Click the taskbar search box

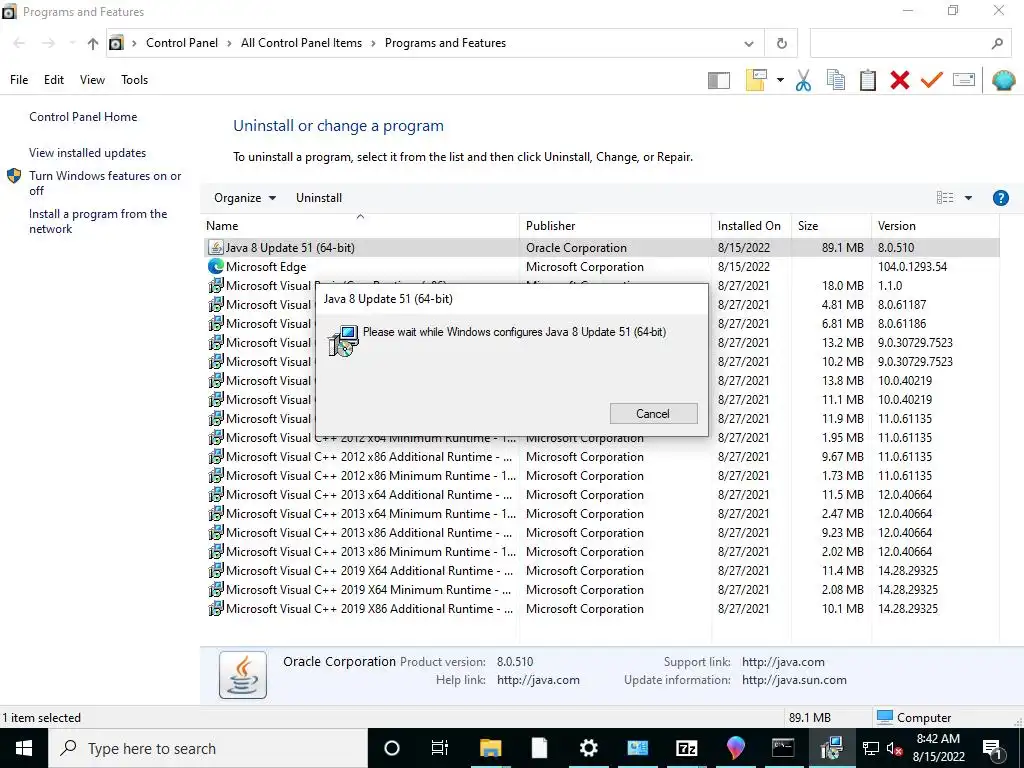pyautogui.click(x=208, y=748)
